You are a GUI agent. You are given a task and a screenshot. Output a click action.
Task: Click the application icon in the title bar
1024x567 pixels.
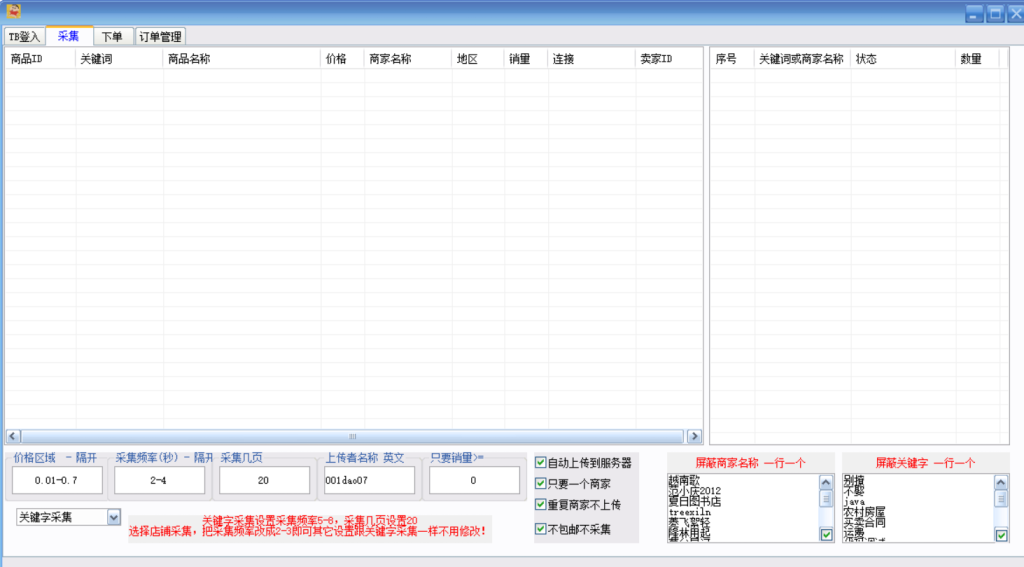(14, 12)
